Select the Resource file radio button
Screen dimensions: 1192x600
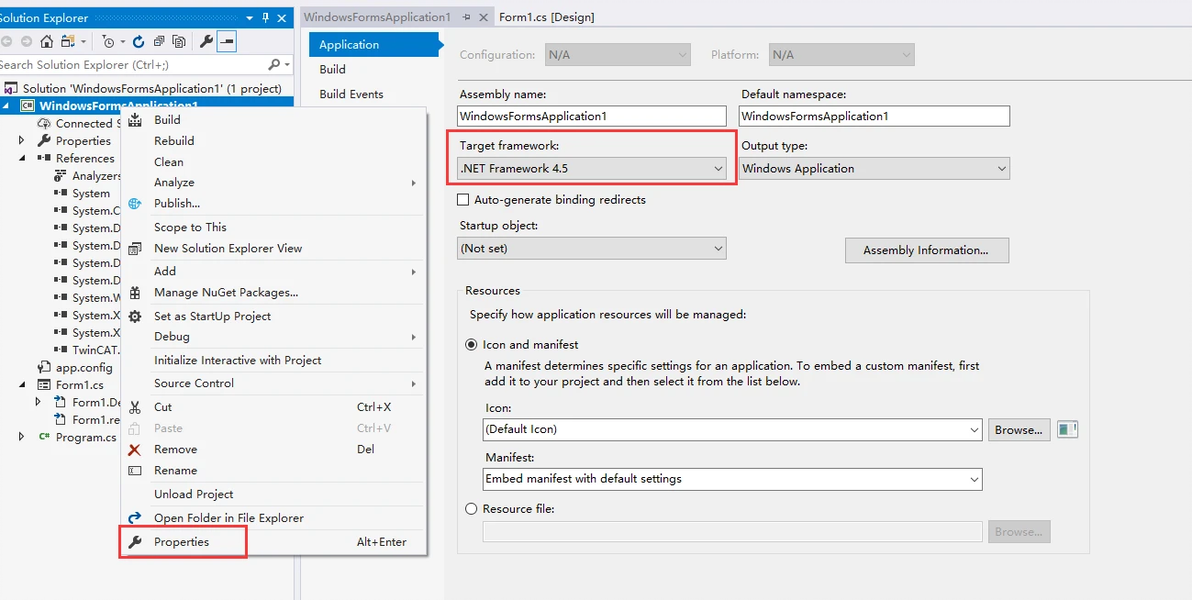(x=471, y=509)
